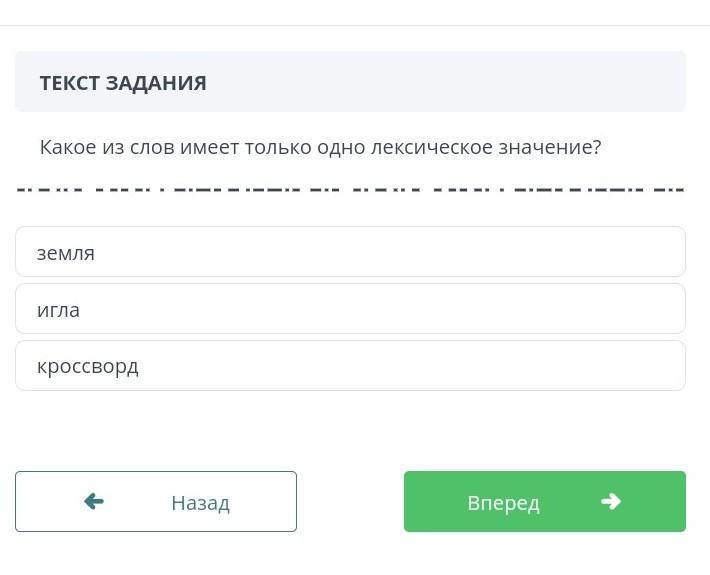Choose игла as the answer
Viewport: 710px width, 575px height.
(350, 309)
